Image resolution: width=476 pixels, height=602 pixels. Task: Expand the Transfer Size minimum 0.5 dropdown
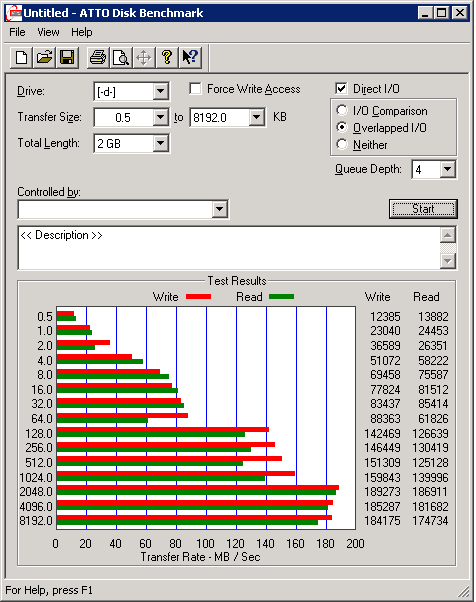[160, 117]
